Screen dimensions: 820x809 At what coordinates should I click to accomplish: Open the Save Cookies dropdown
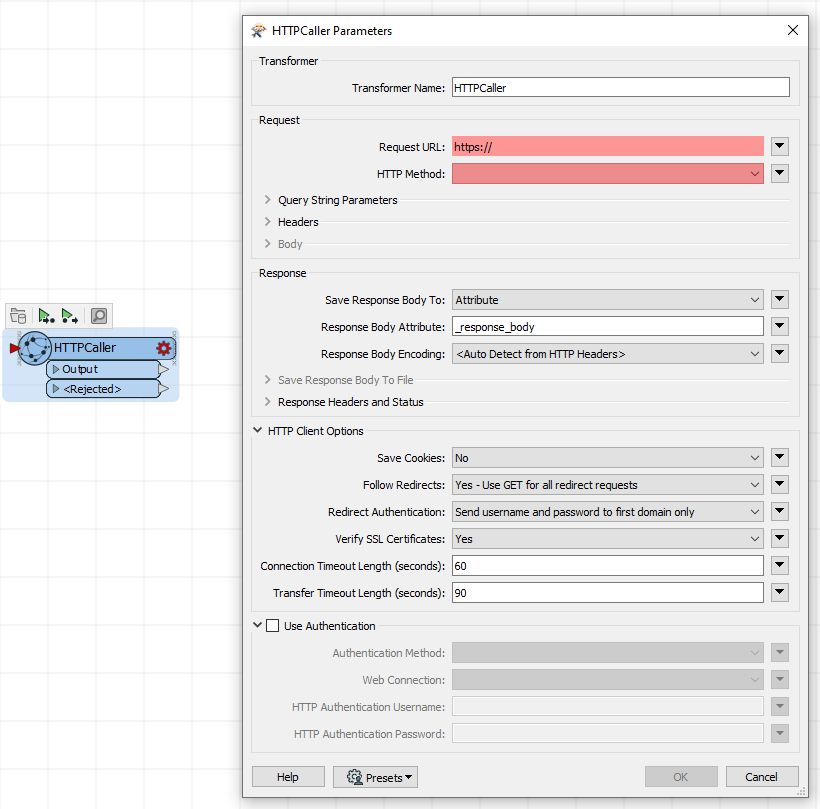tap(608, 458)
